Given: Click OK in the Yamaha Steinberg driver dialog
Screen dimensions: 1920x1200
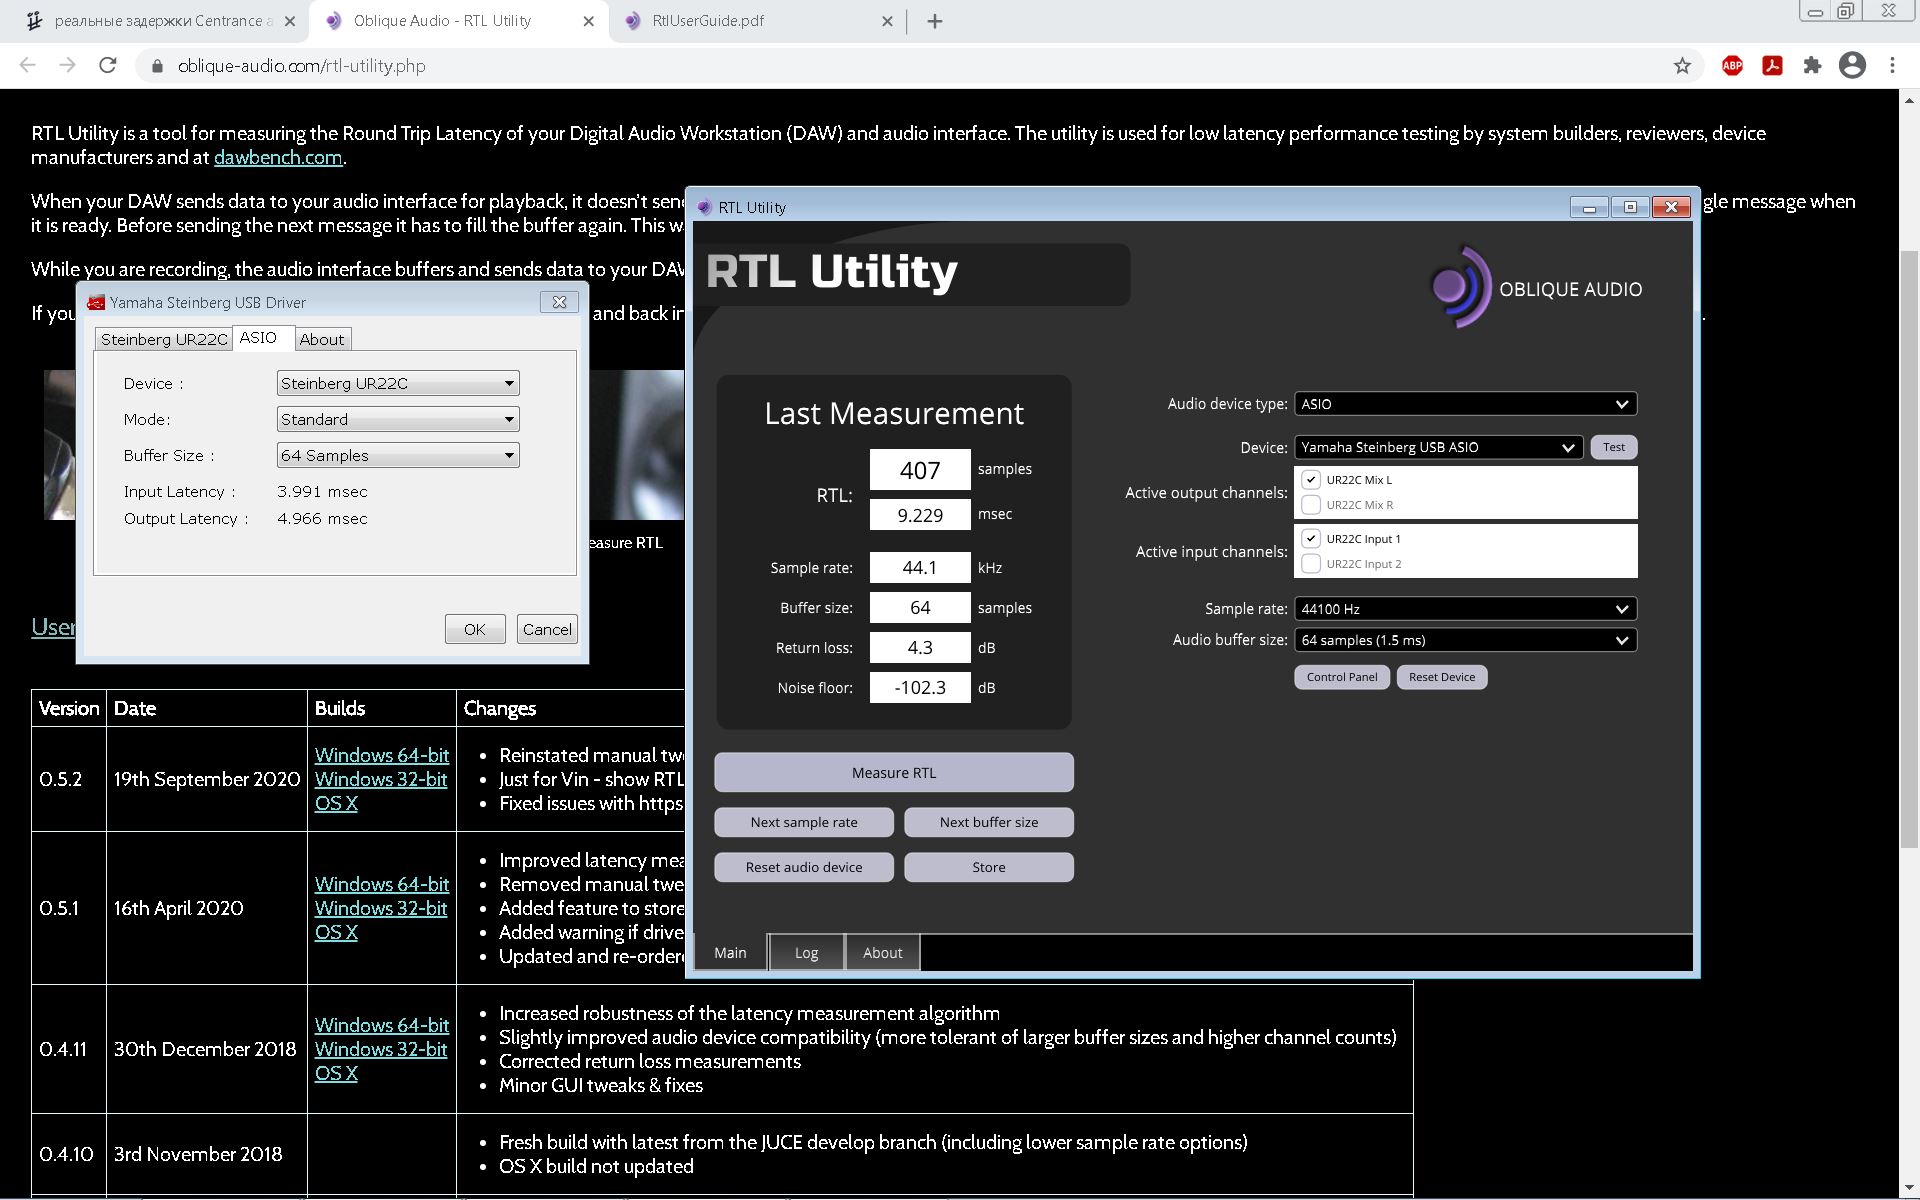Looking at the screenshot, I should (x=475, y=629).
